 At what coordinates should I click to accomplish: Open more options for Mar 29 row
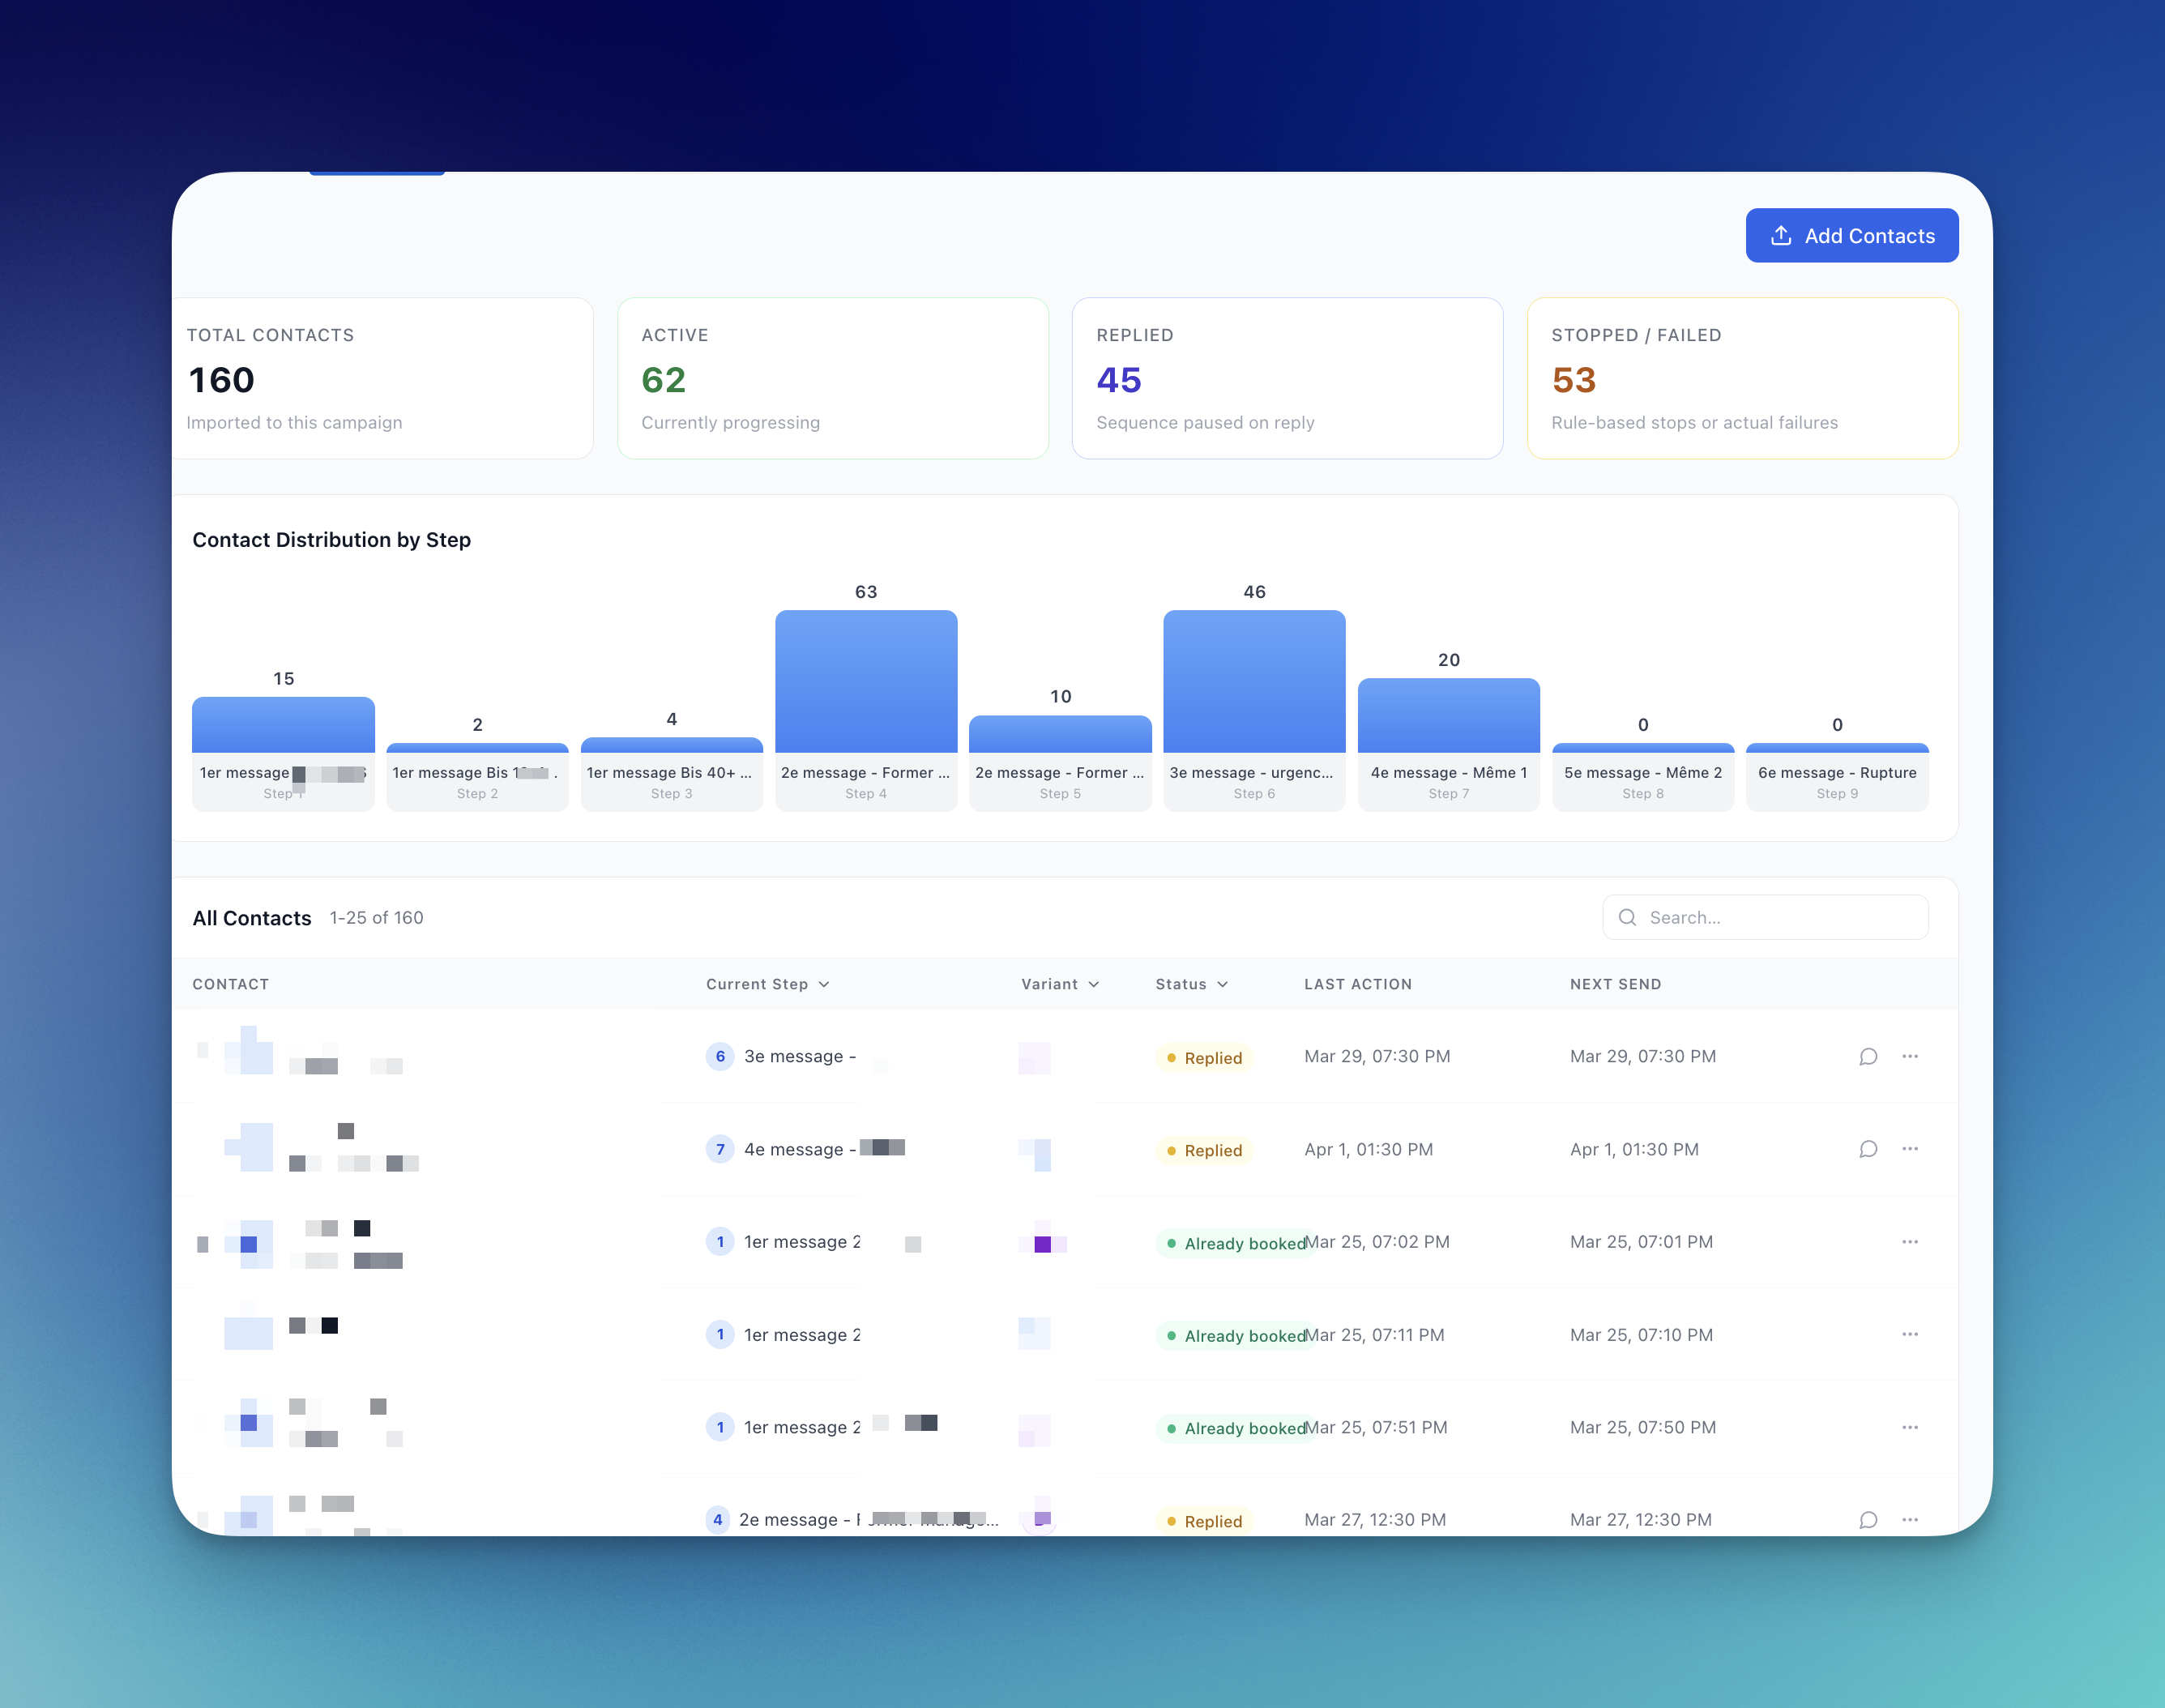pyautogui.click(x=1909, y=1057)
